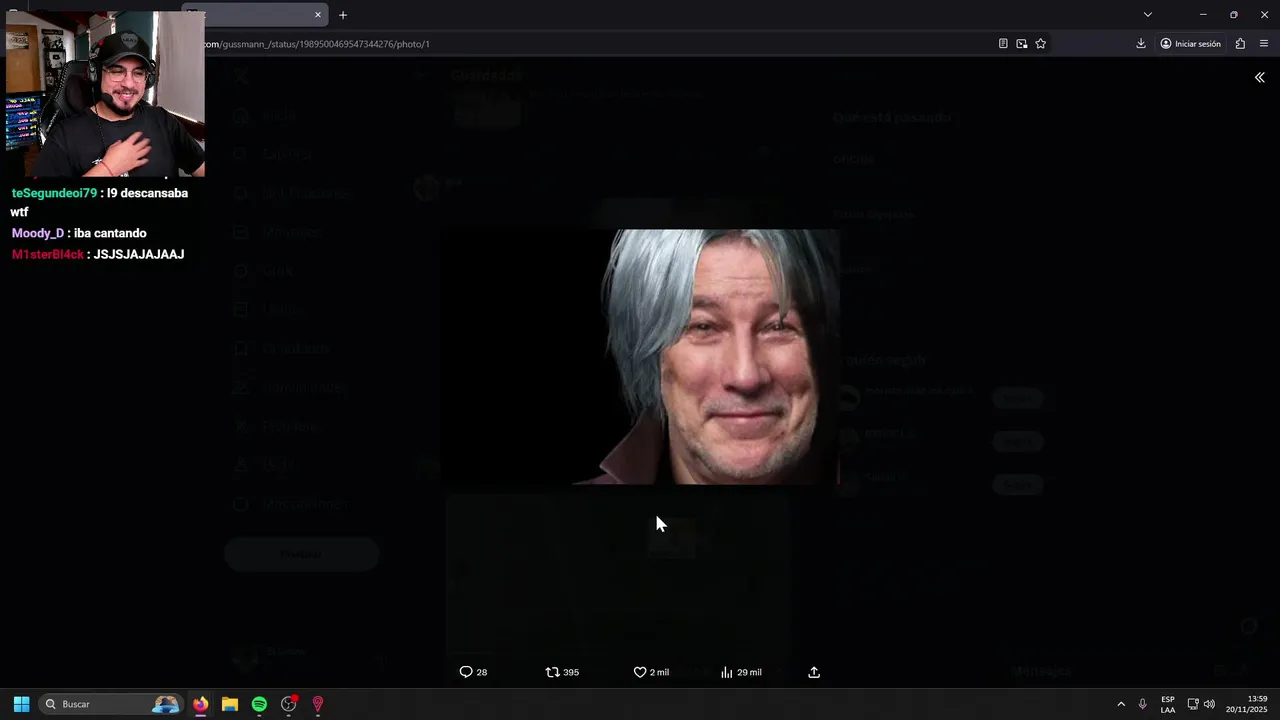Click chat username Moody_D
Image resolution: width=1280 pixels, height=720 pixels.
38,233
